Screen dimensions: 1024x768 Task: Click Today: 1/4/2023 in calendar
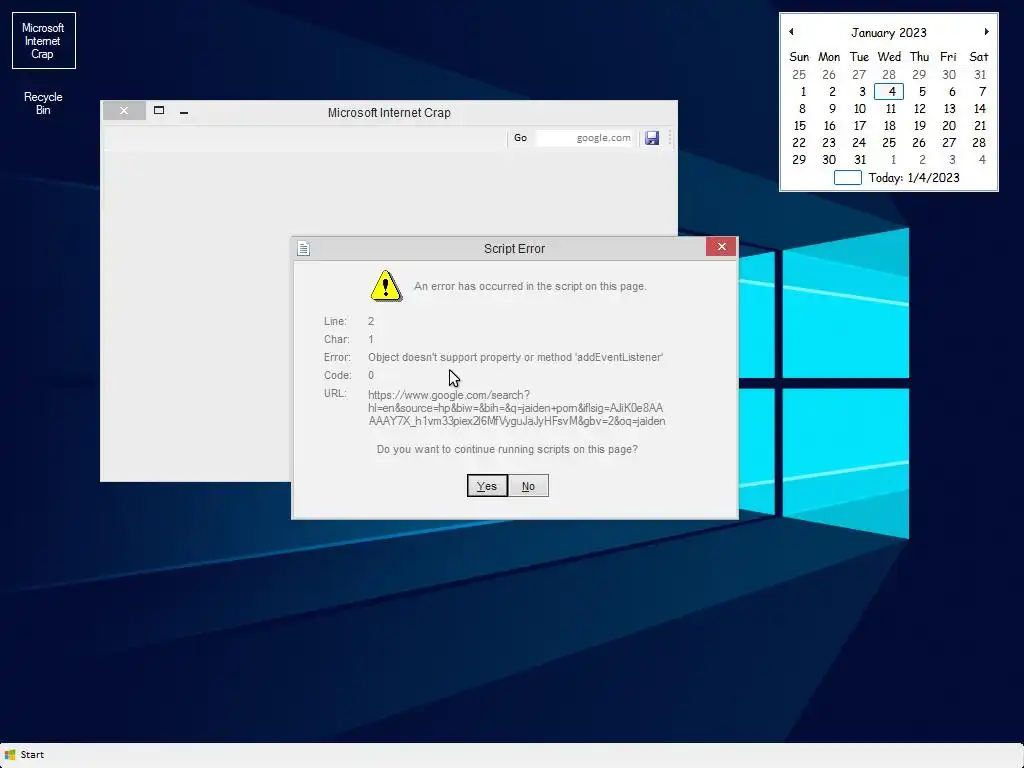(914, 178)
